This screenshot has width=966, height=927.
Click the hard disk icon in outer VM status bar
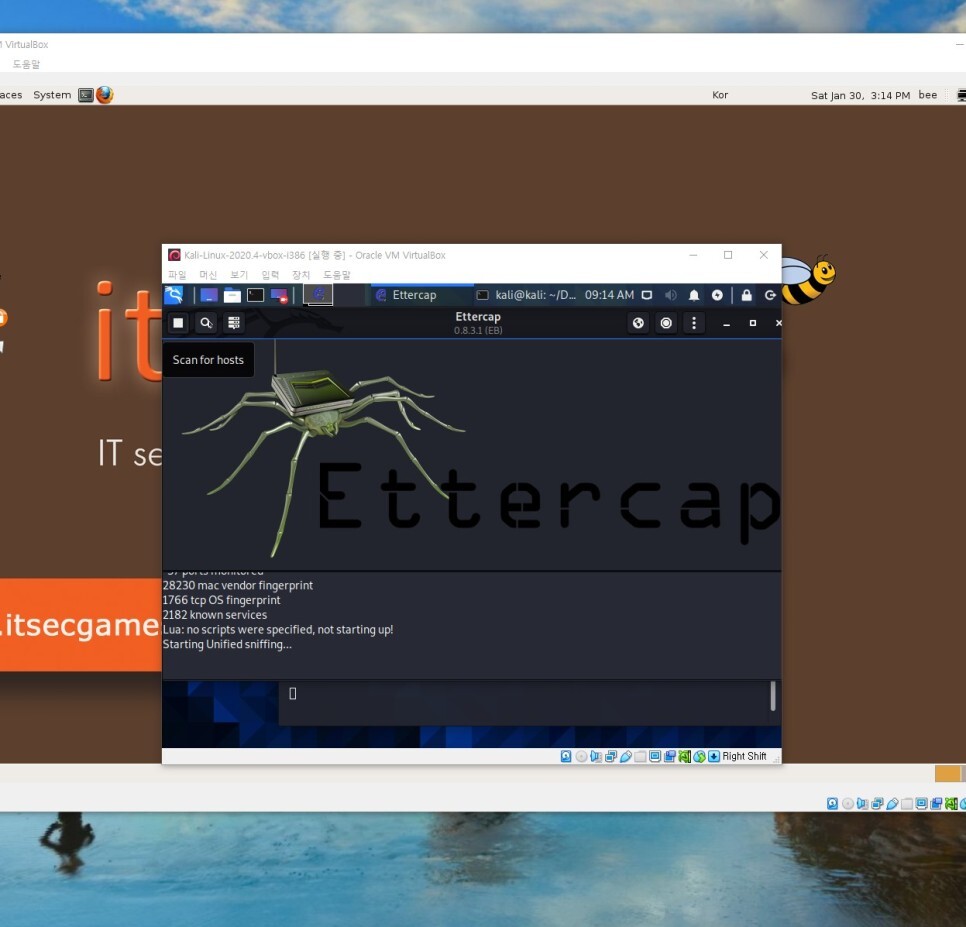click(832, 803)
